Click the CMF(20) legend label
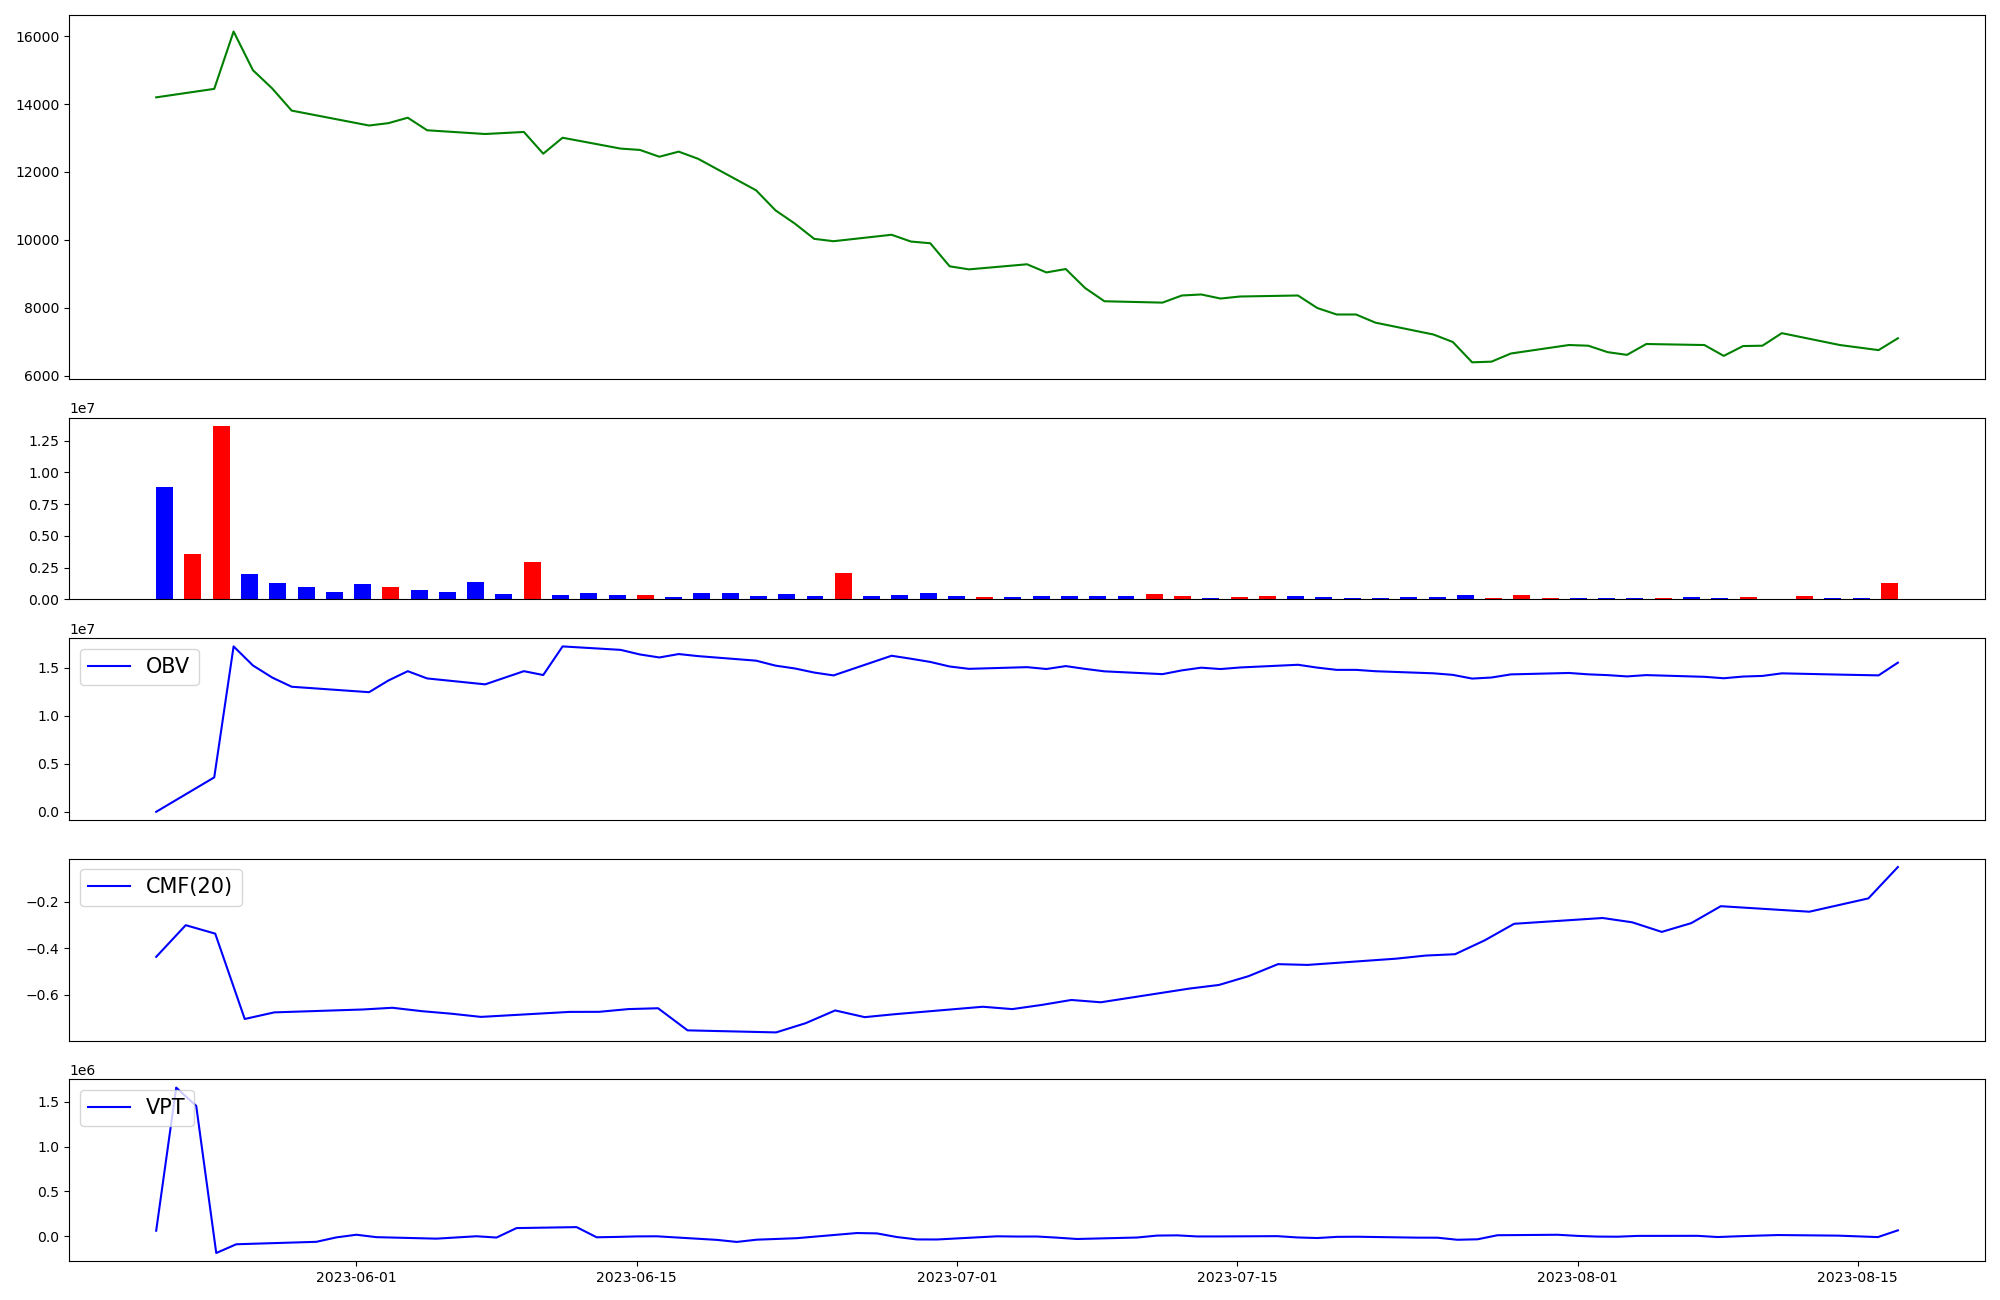2000x1300 pixels. (188, 886)
